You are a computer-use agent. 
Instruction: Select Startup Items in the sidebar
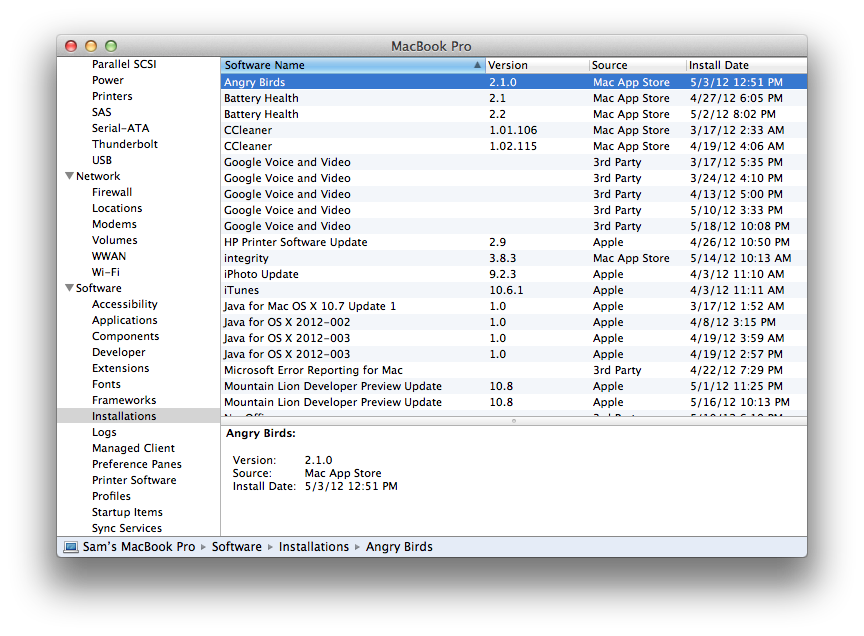(127, 511)
